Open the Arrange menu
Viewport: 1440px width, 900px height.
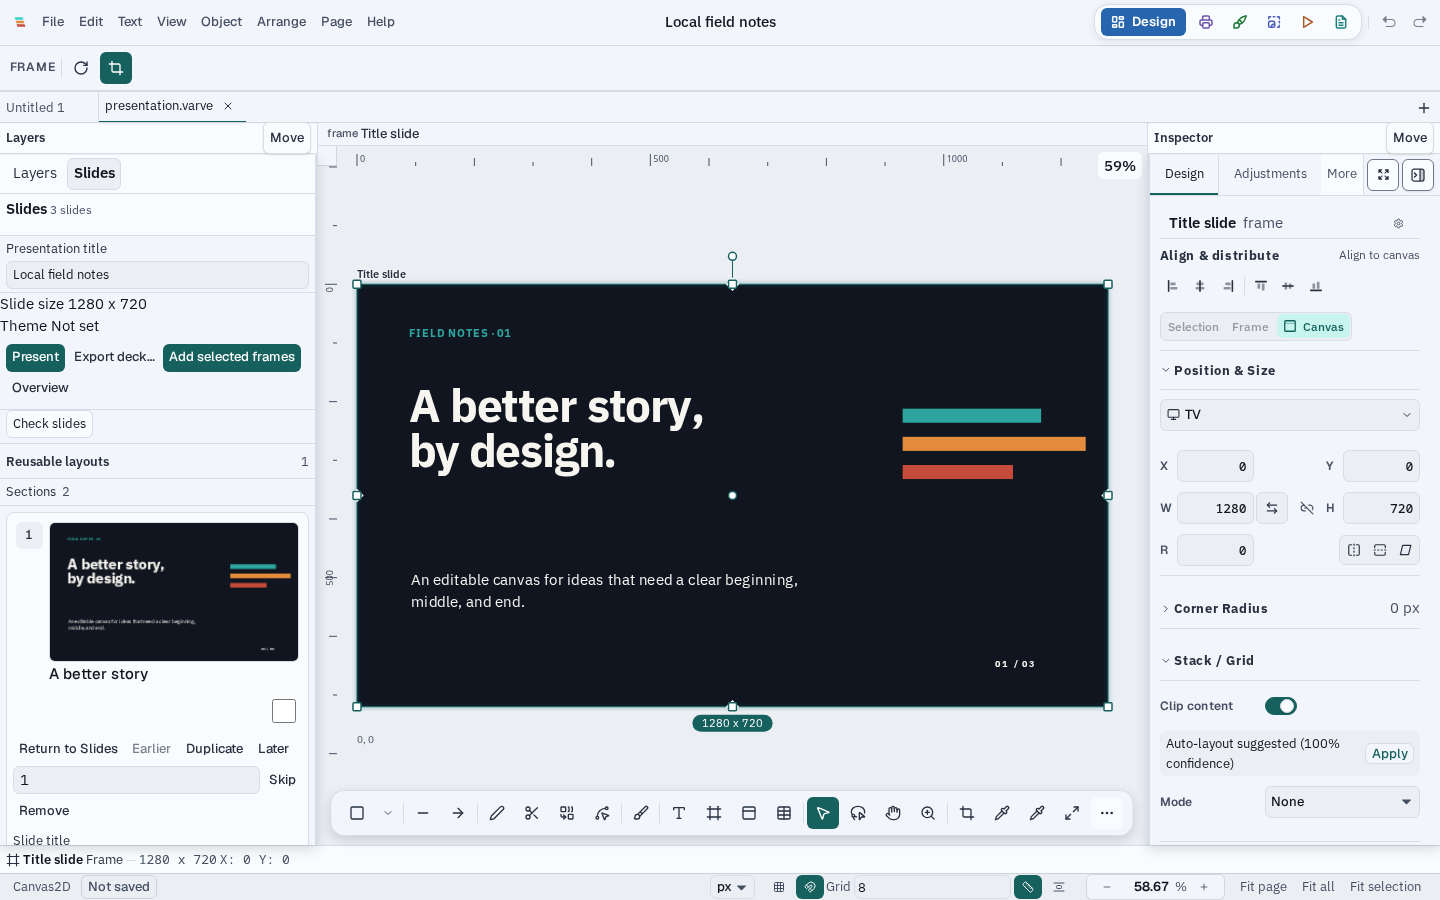(281, 22)
